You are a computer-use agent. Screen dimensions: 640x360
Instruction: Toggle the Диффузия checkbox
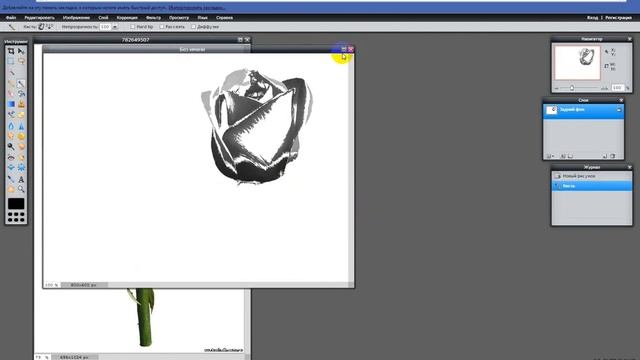click(193, 27)
